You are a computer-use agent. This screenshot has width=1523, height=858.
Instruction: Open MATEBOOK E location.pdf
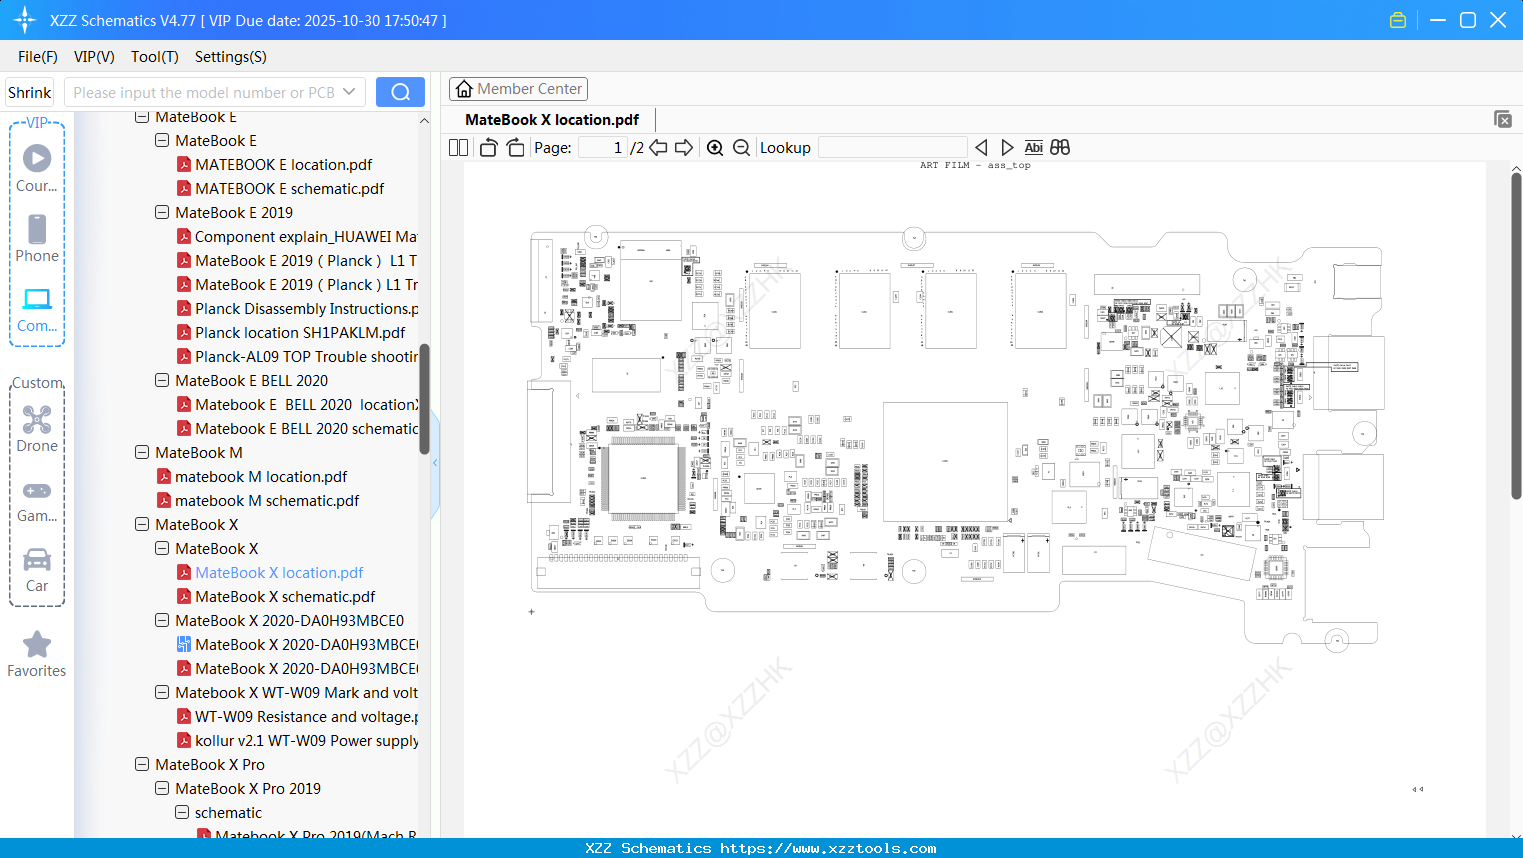tap(283, 164)
